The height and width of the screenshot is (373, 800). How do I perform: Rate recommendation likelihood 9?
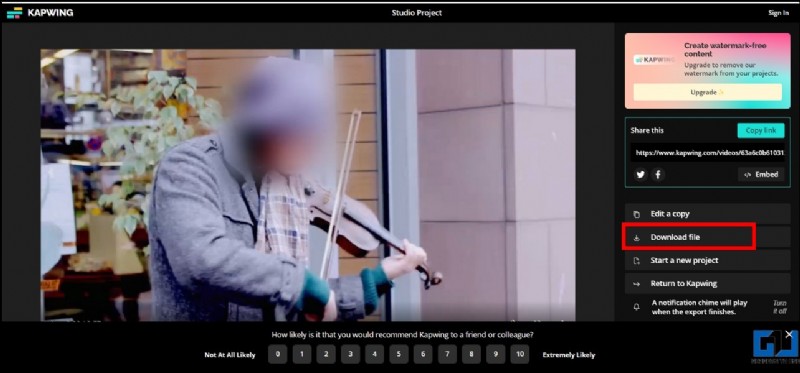(x=496, y=354)
